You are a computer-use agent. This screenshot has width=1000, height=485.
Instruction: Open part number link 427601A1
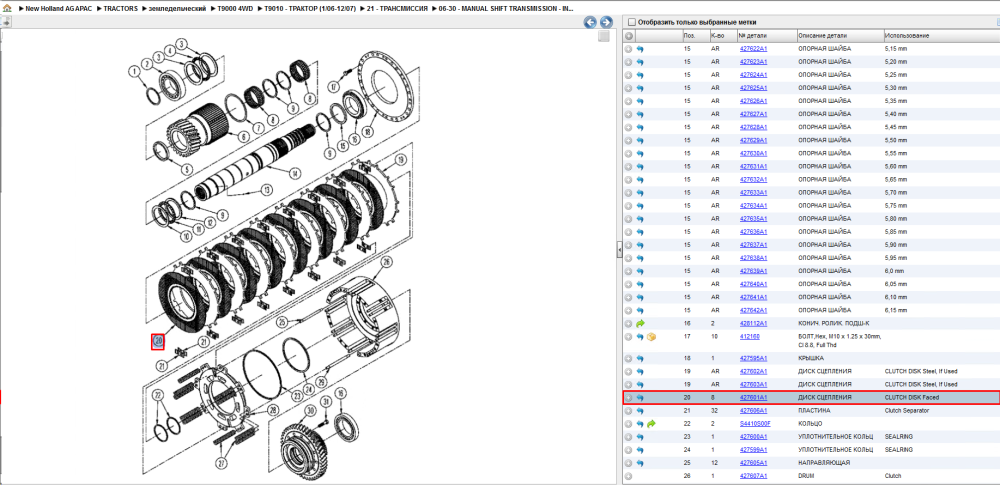753,398
